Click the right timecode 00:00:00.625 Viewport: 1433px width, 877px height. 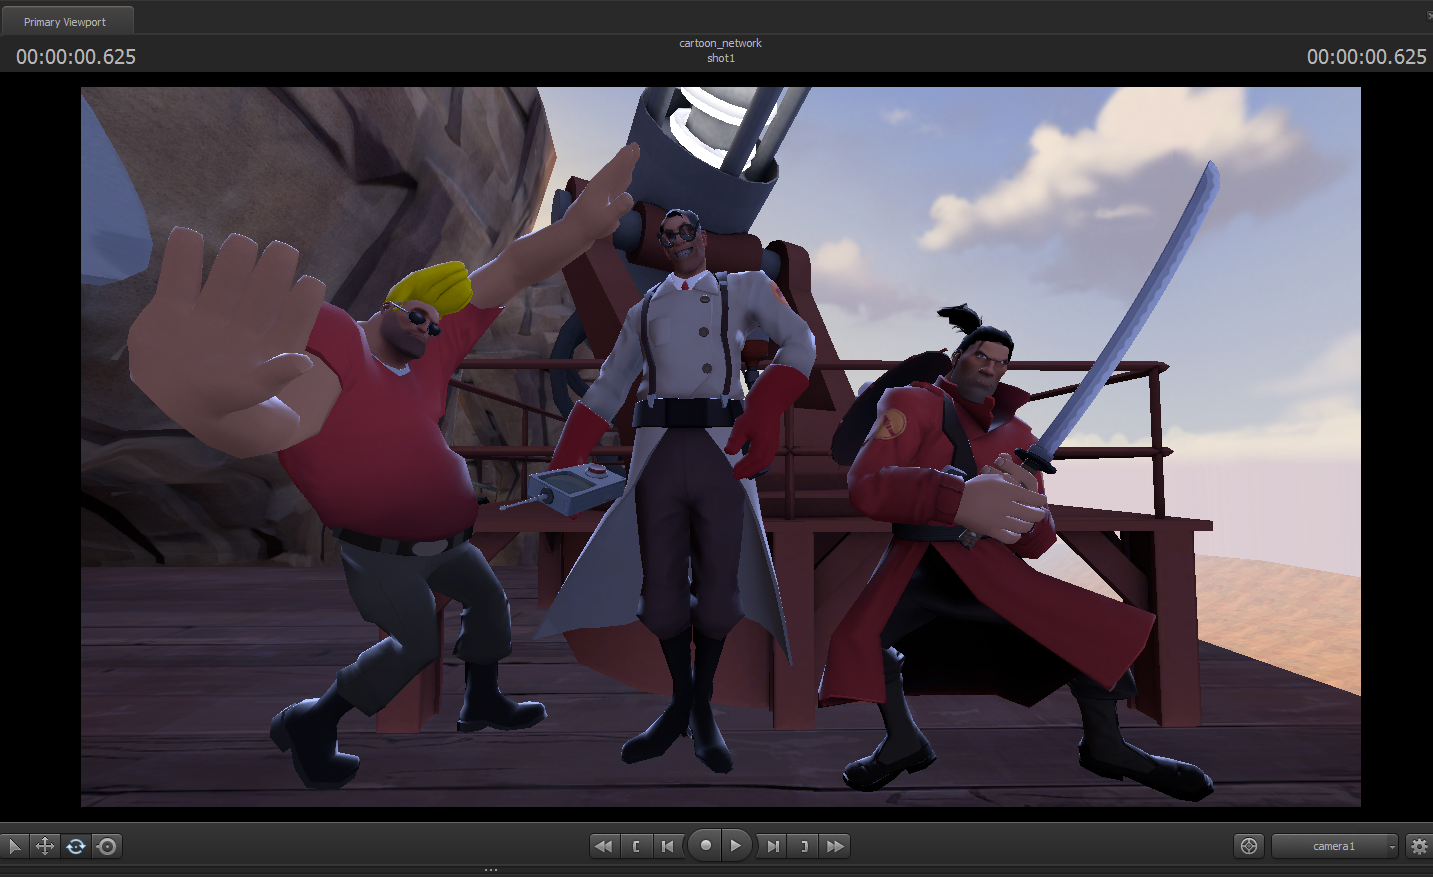pos(1366,57)
